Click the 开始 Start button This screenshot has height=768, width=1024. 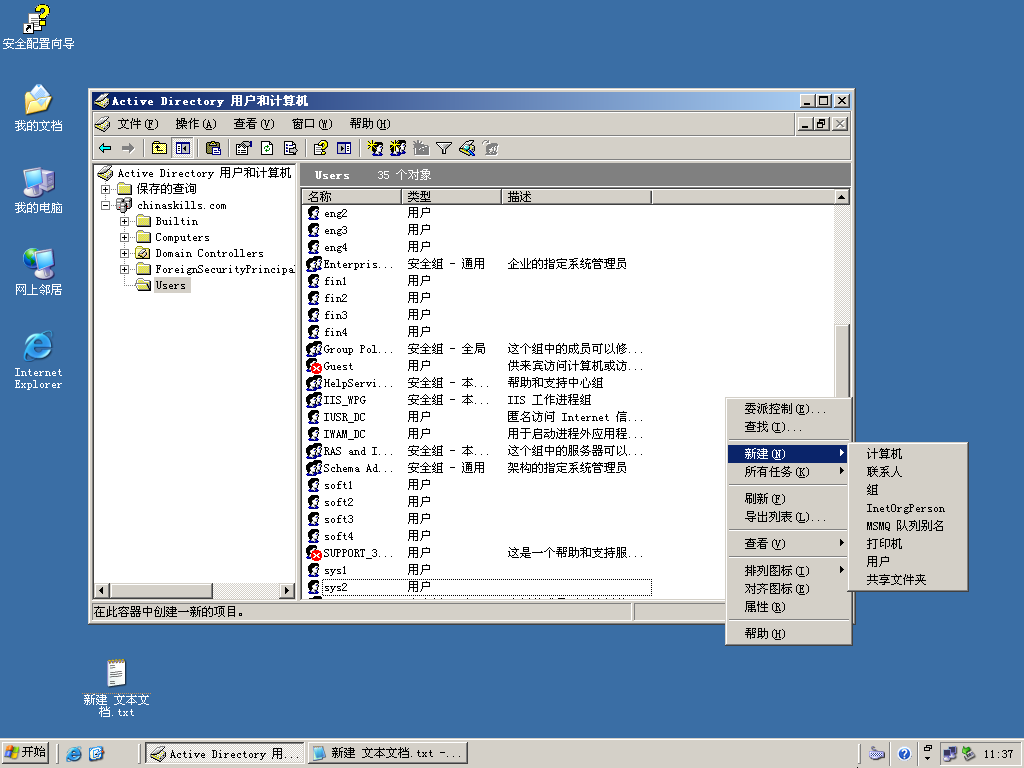coord(26,754)
